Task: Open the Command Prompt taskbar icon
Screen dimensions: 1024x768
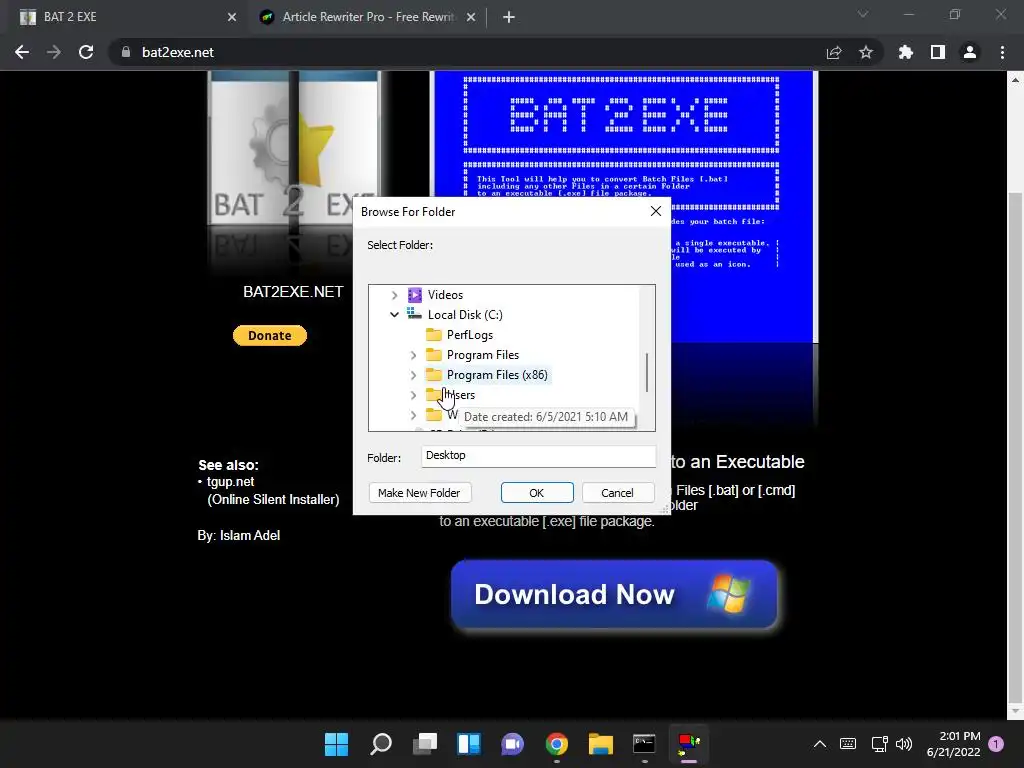Action: click(x=644, y=744)
